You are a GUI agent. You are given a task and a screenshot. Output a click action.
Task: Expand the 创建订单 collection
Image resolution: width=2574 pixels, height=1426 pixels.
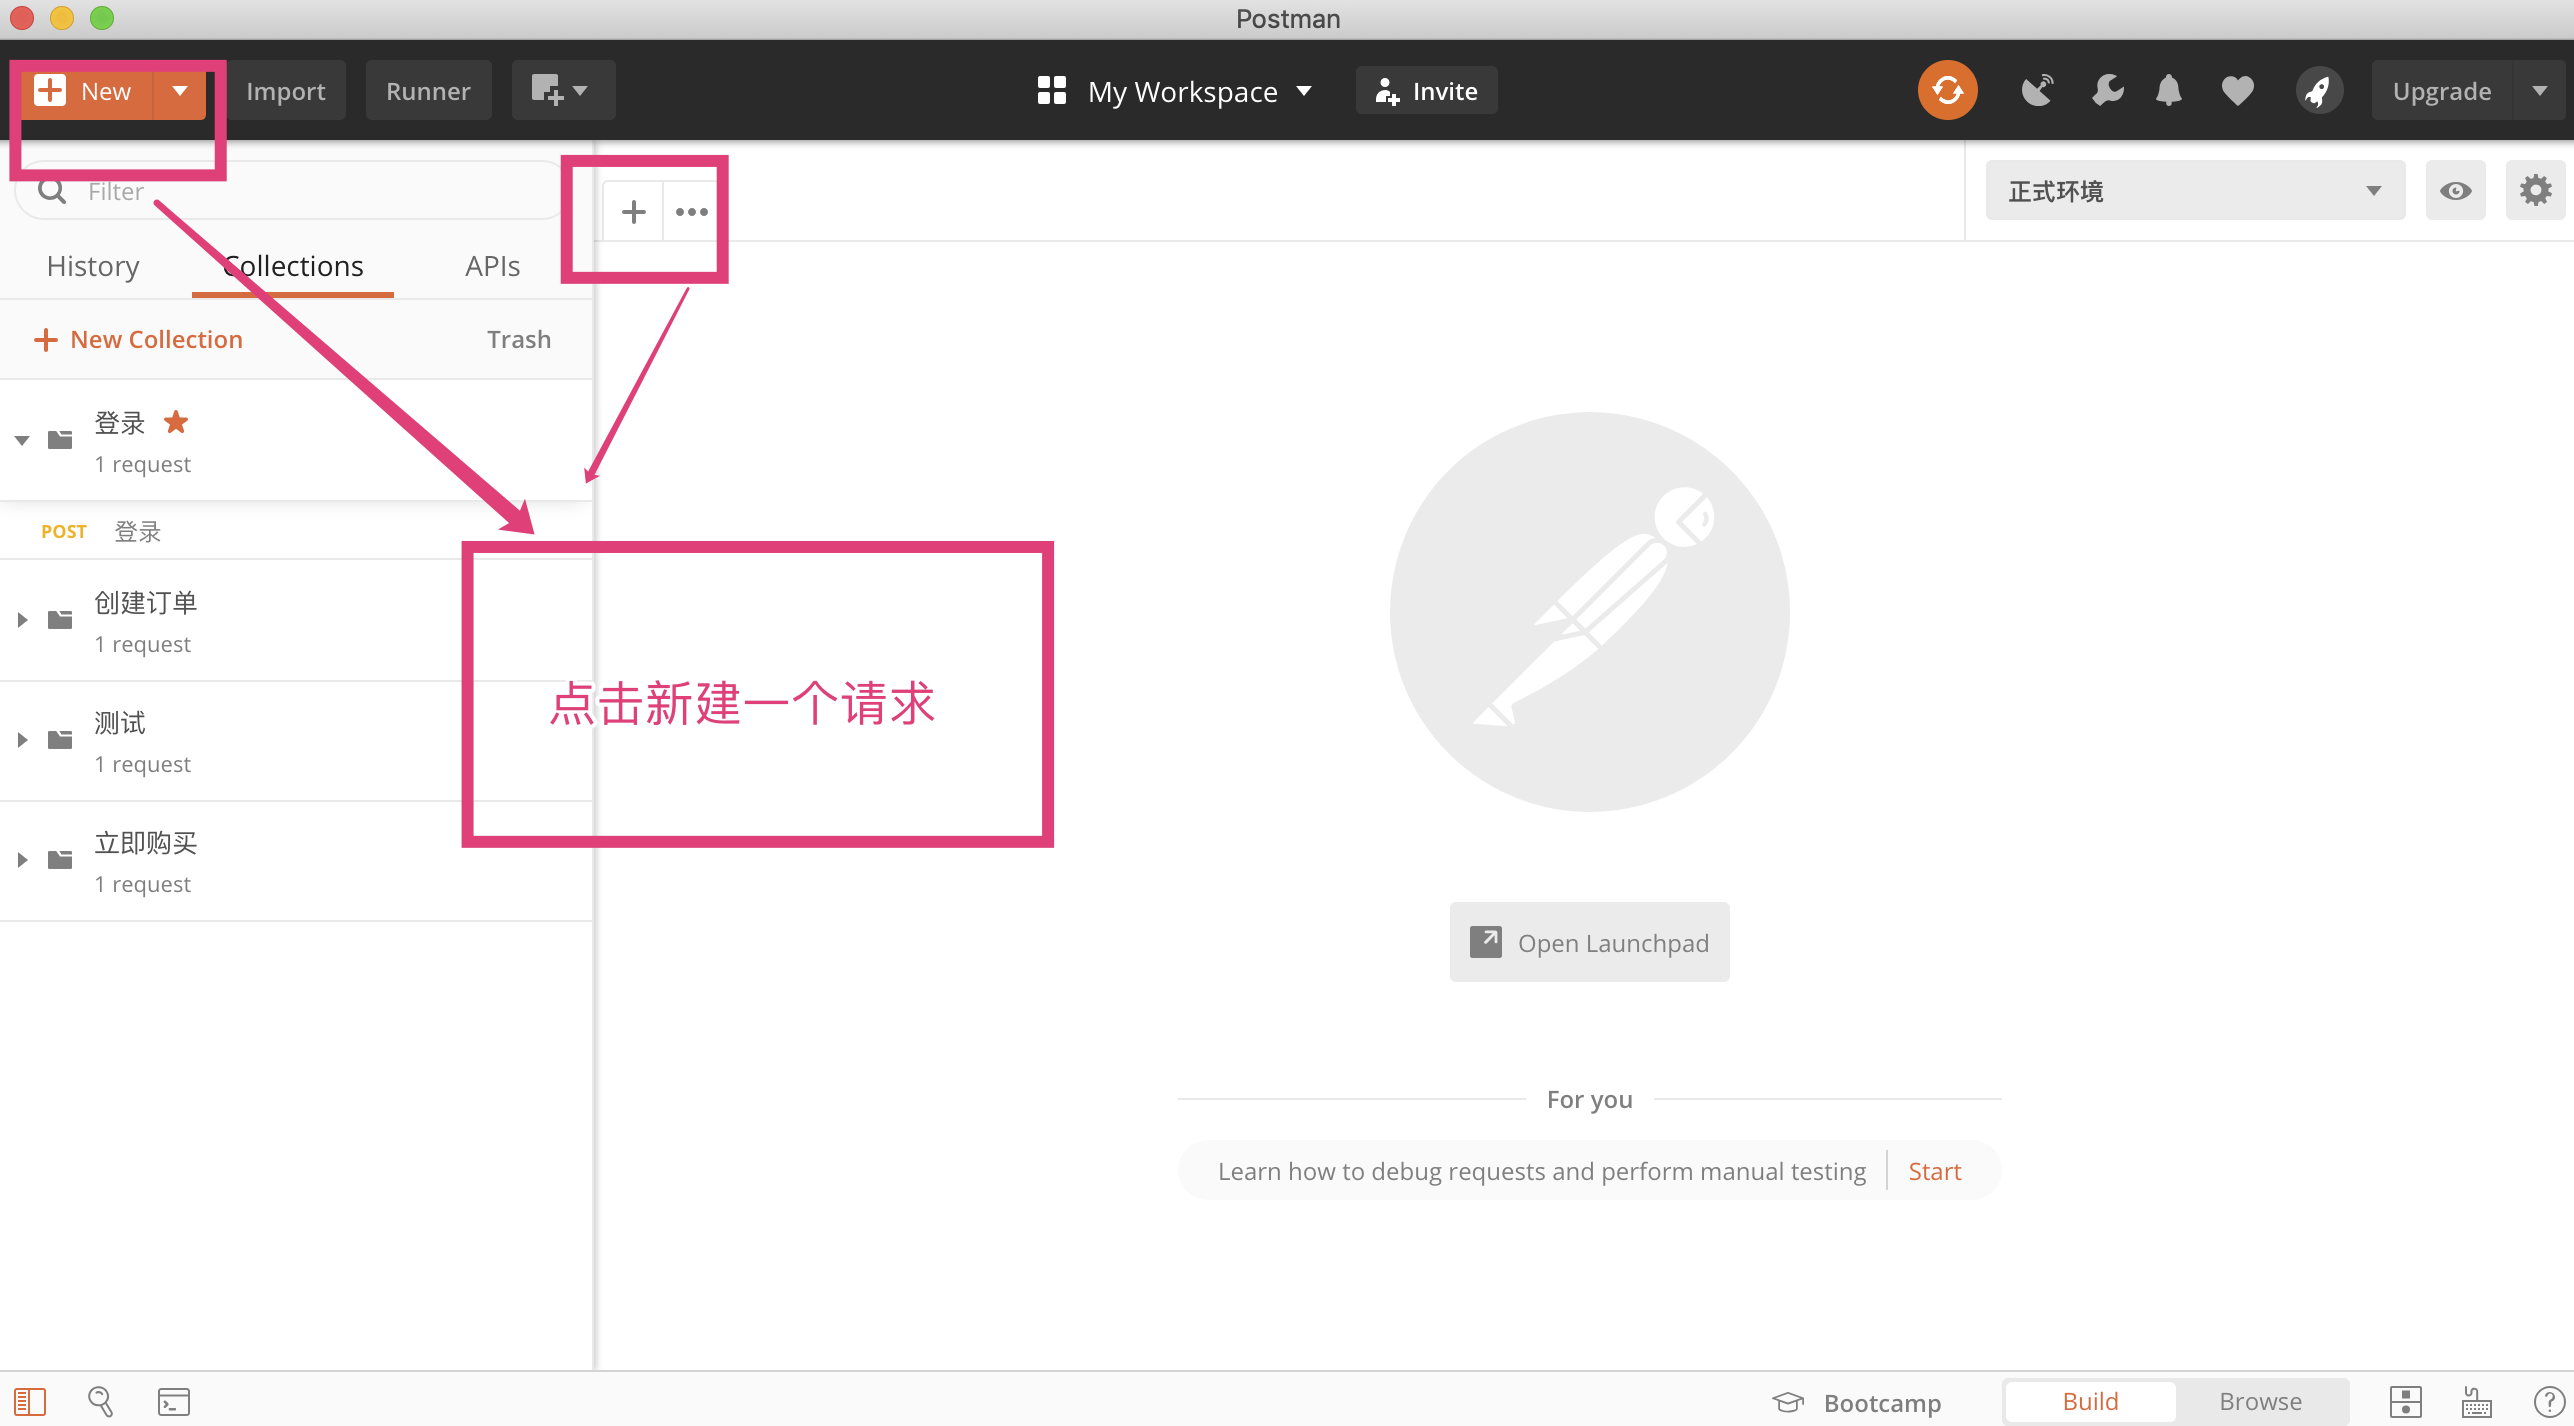[x=23, y=619]
